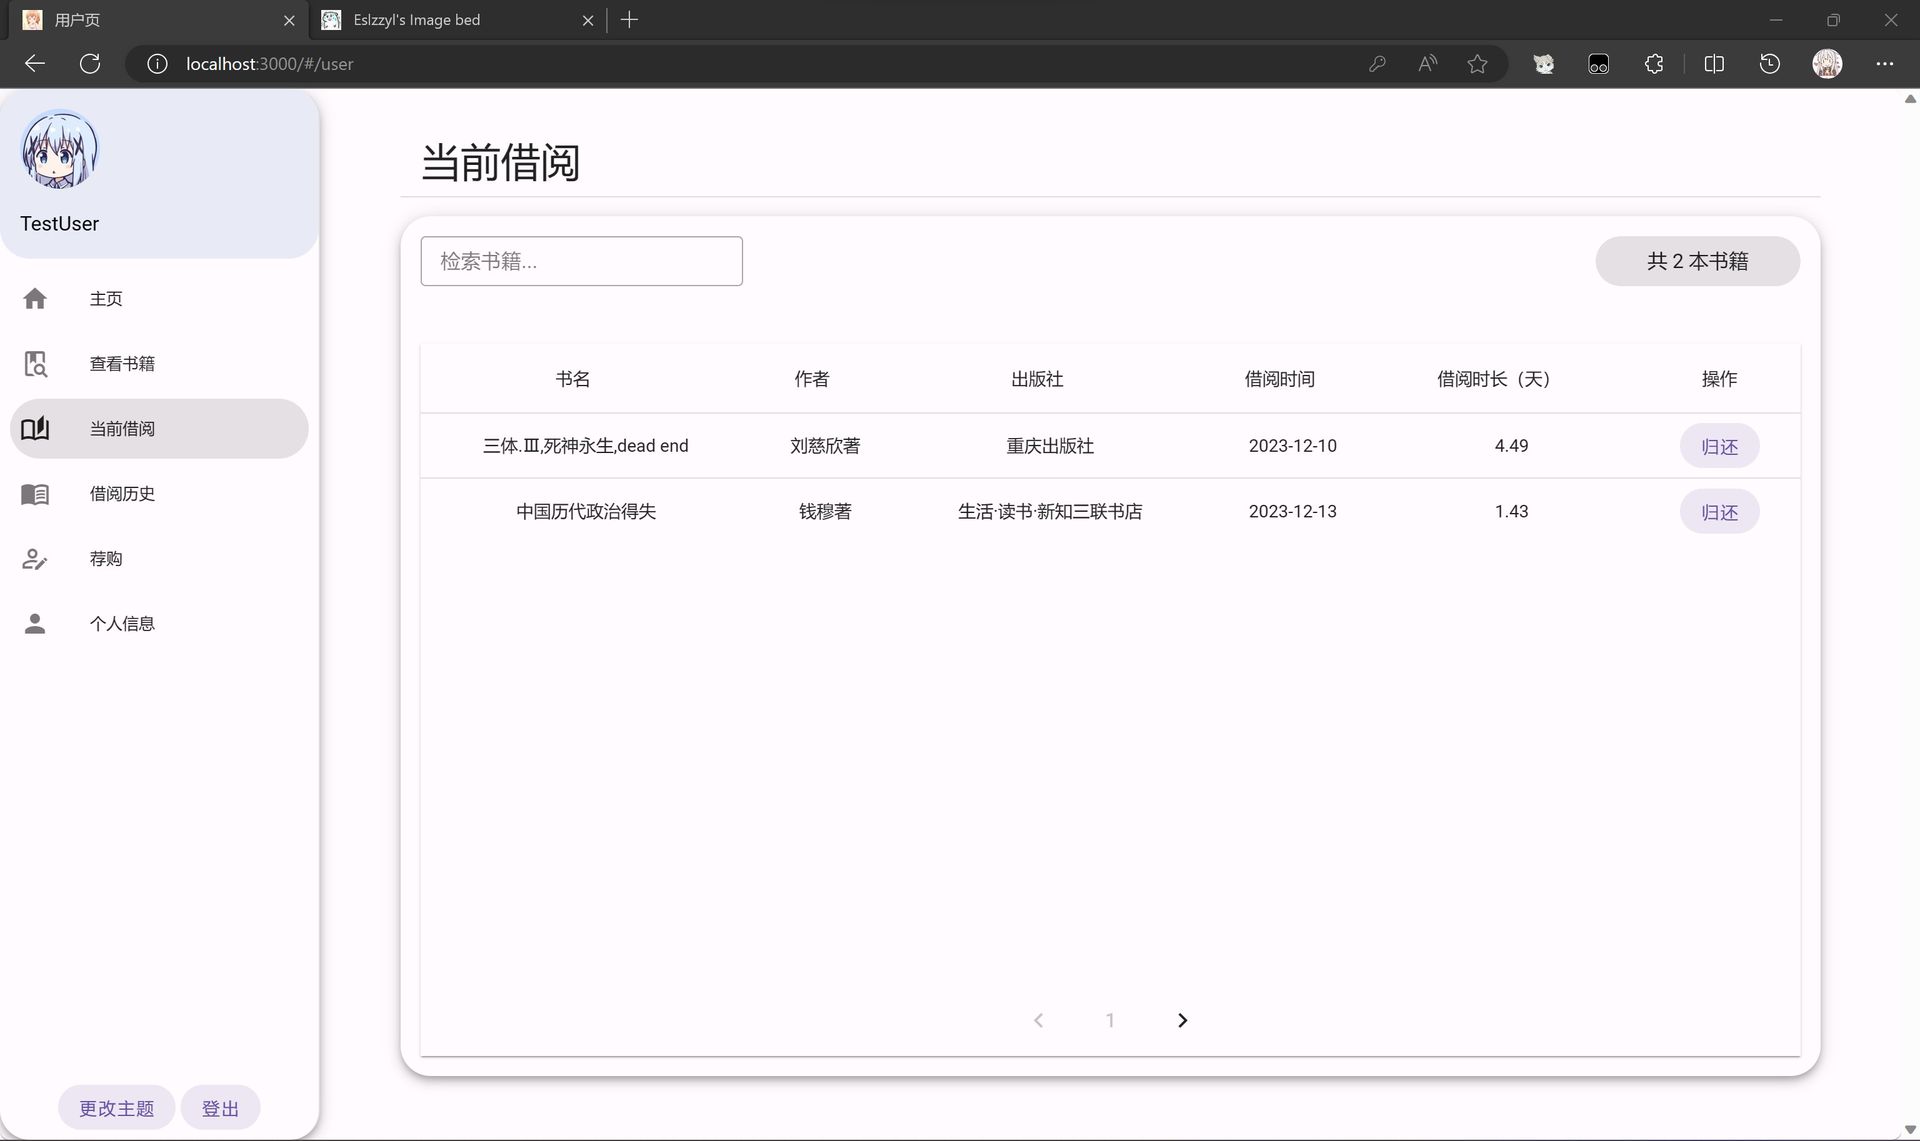This screenshot has height=1141, width=1920.
Task: Click the open book icon beside 当前借阅
Action: click(35, 429)
